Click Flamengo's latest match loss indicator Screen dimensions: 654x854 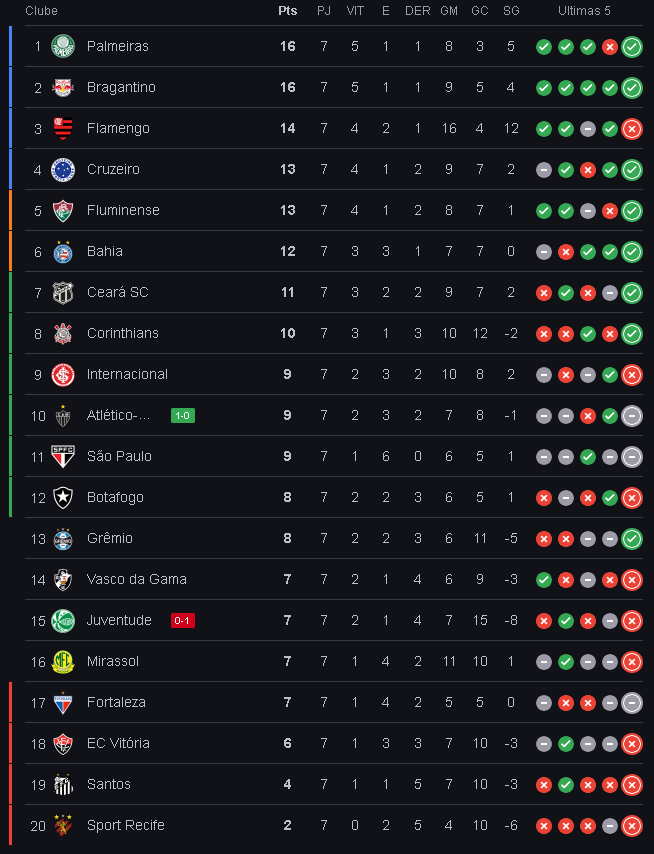pos(632,128)
